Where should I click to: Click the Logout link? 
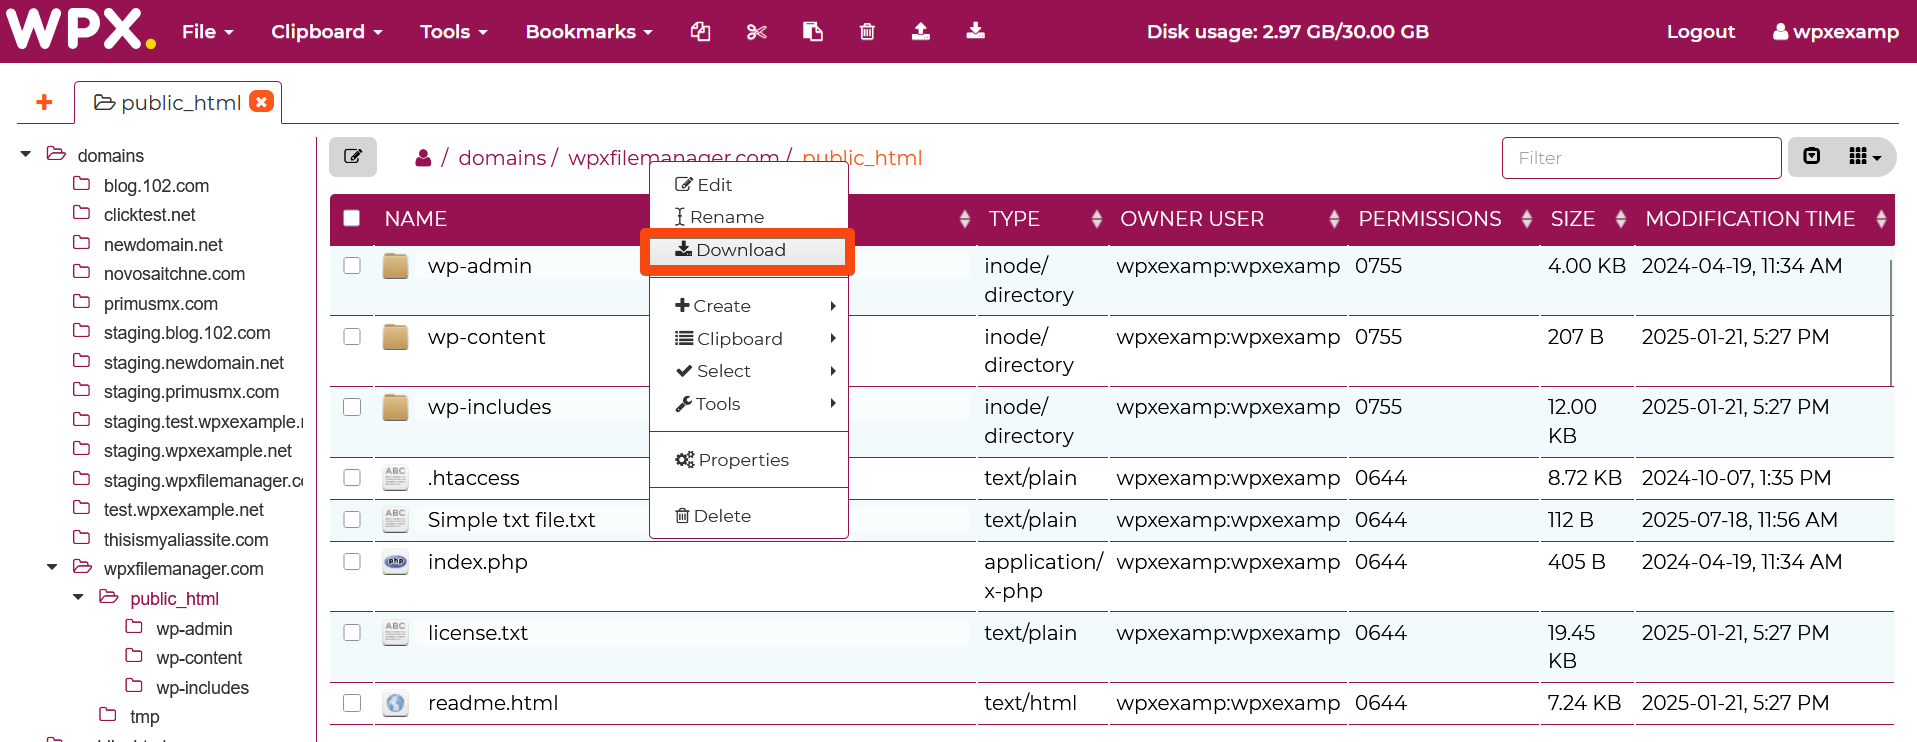[1700, 31]
